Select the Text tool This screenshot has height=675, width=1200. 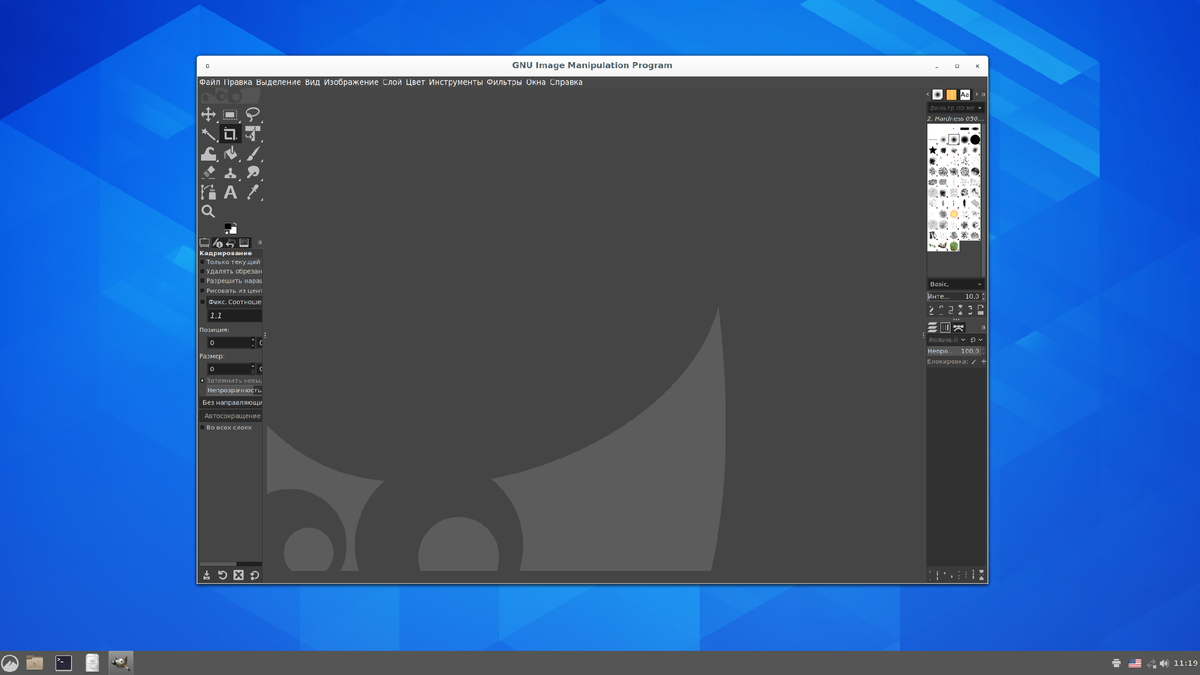pyautogui.click(x=231, y=192)
